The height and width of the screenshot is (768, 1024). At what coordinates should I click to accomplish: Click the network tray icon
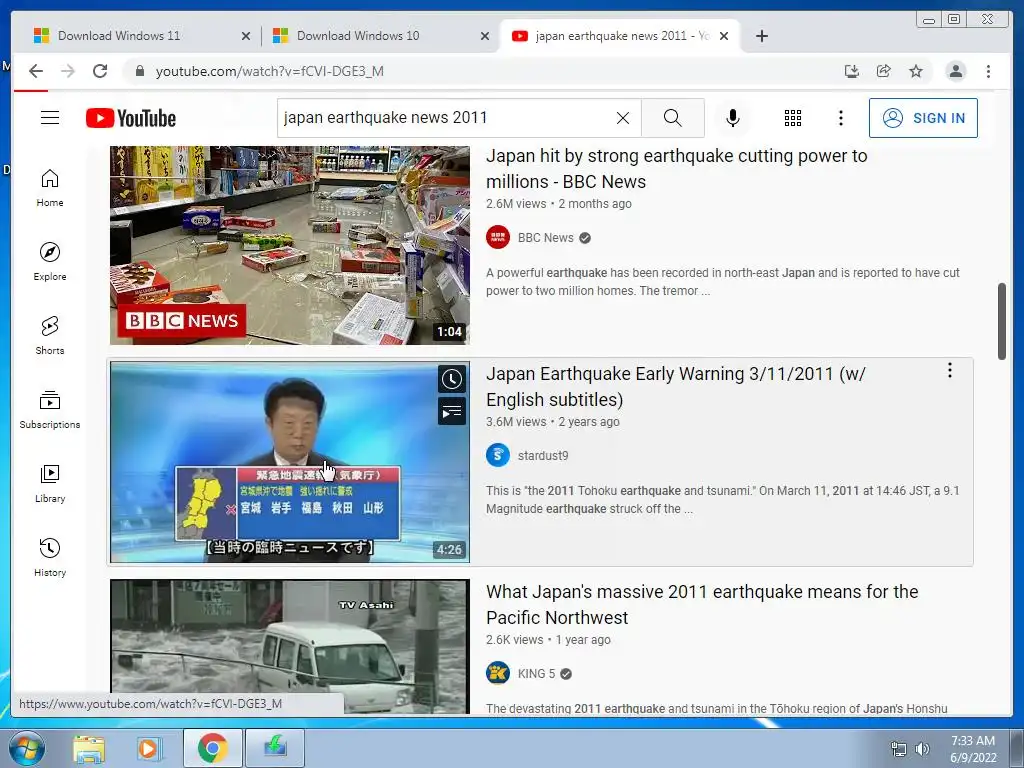tap(899, 749)
